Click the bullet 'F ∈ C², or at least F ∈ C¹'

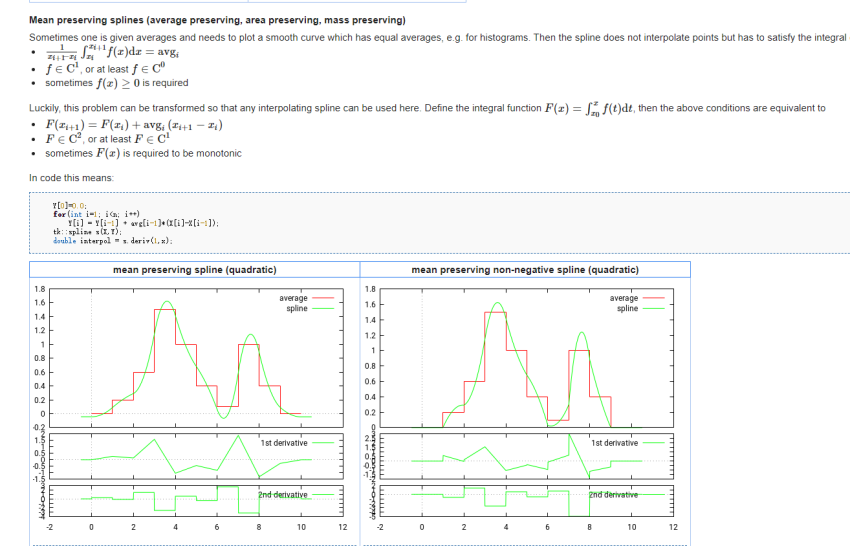pos(107,139)
